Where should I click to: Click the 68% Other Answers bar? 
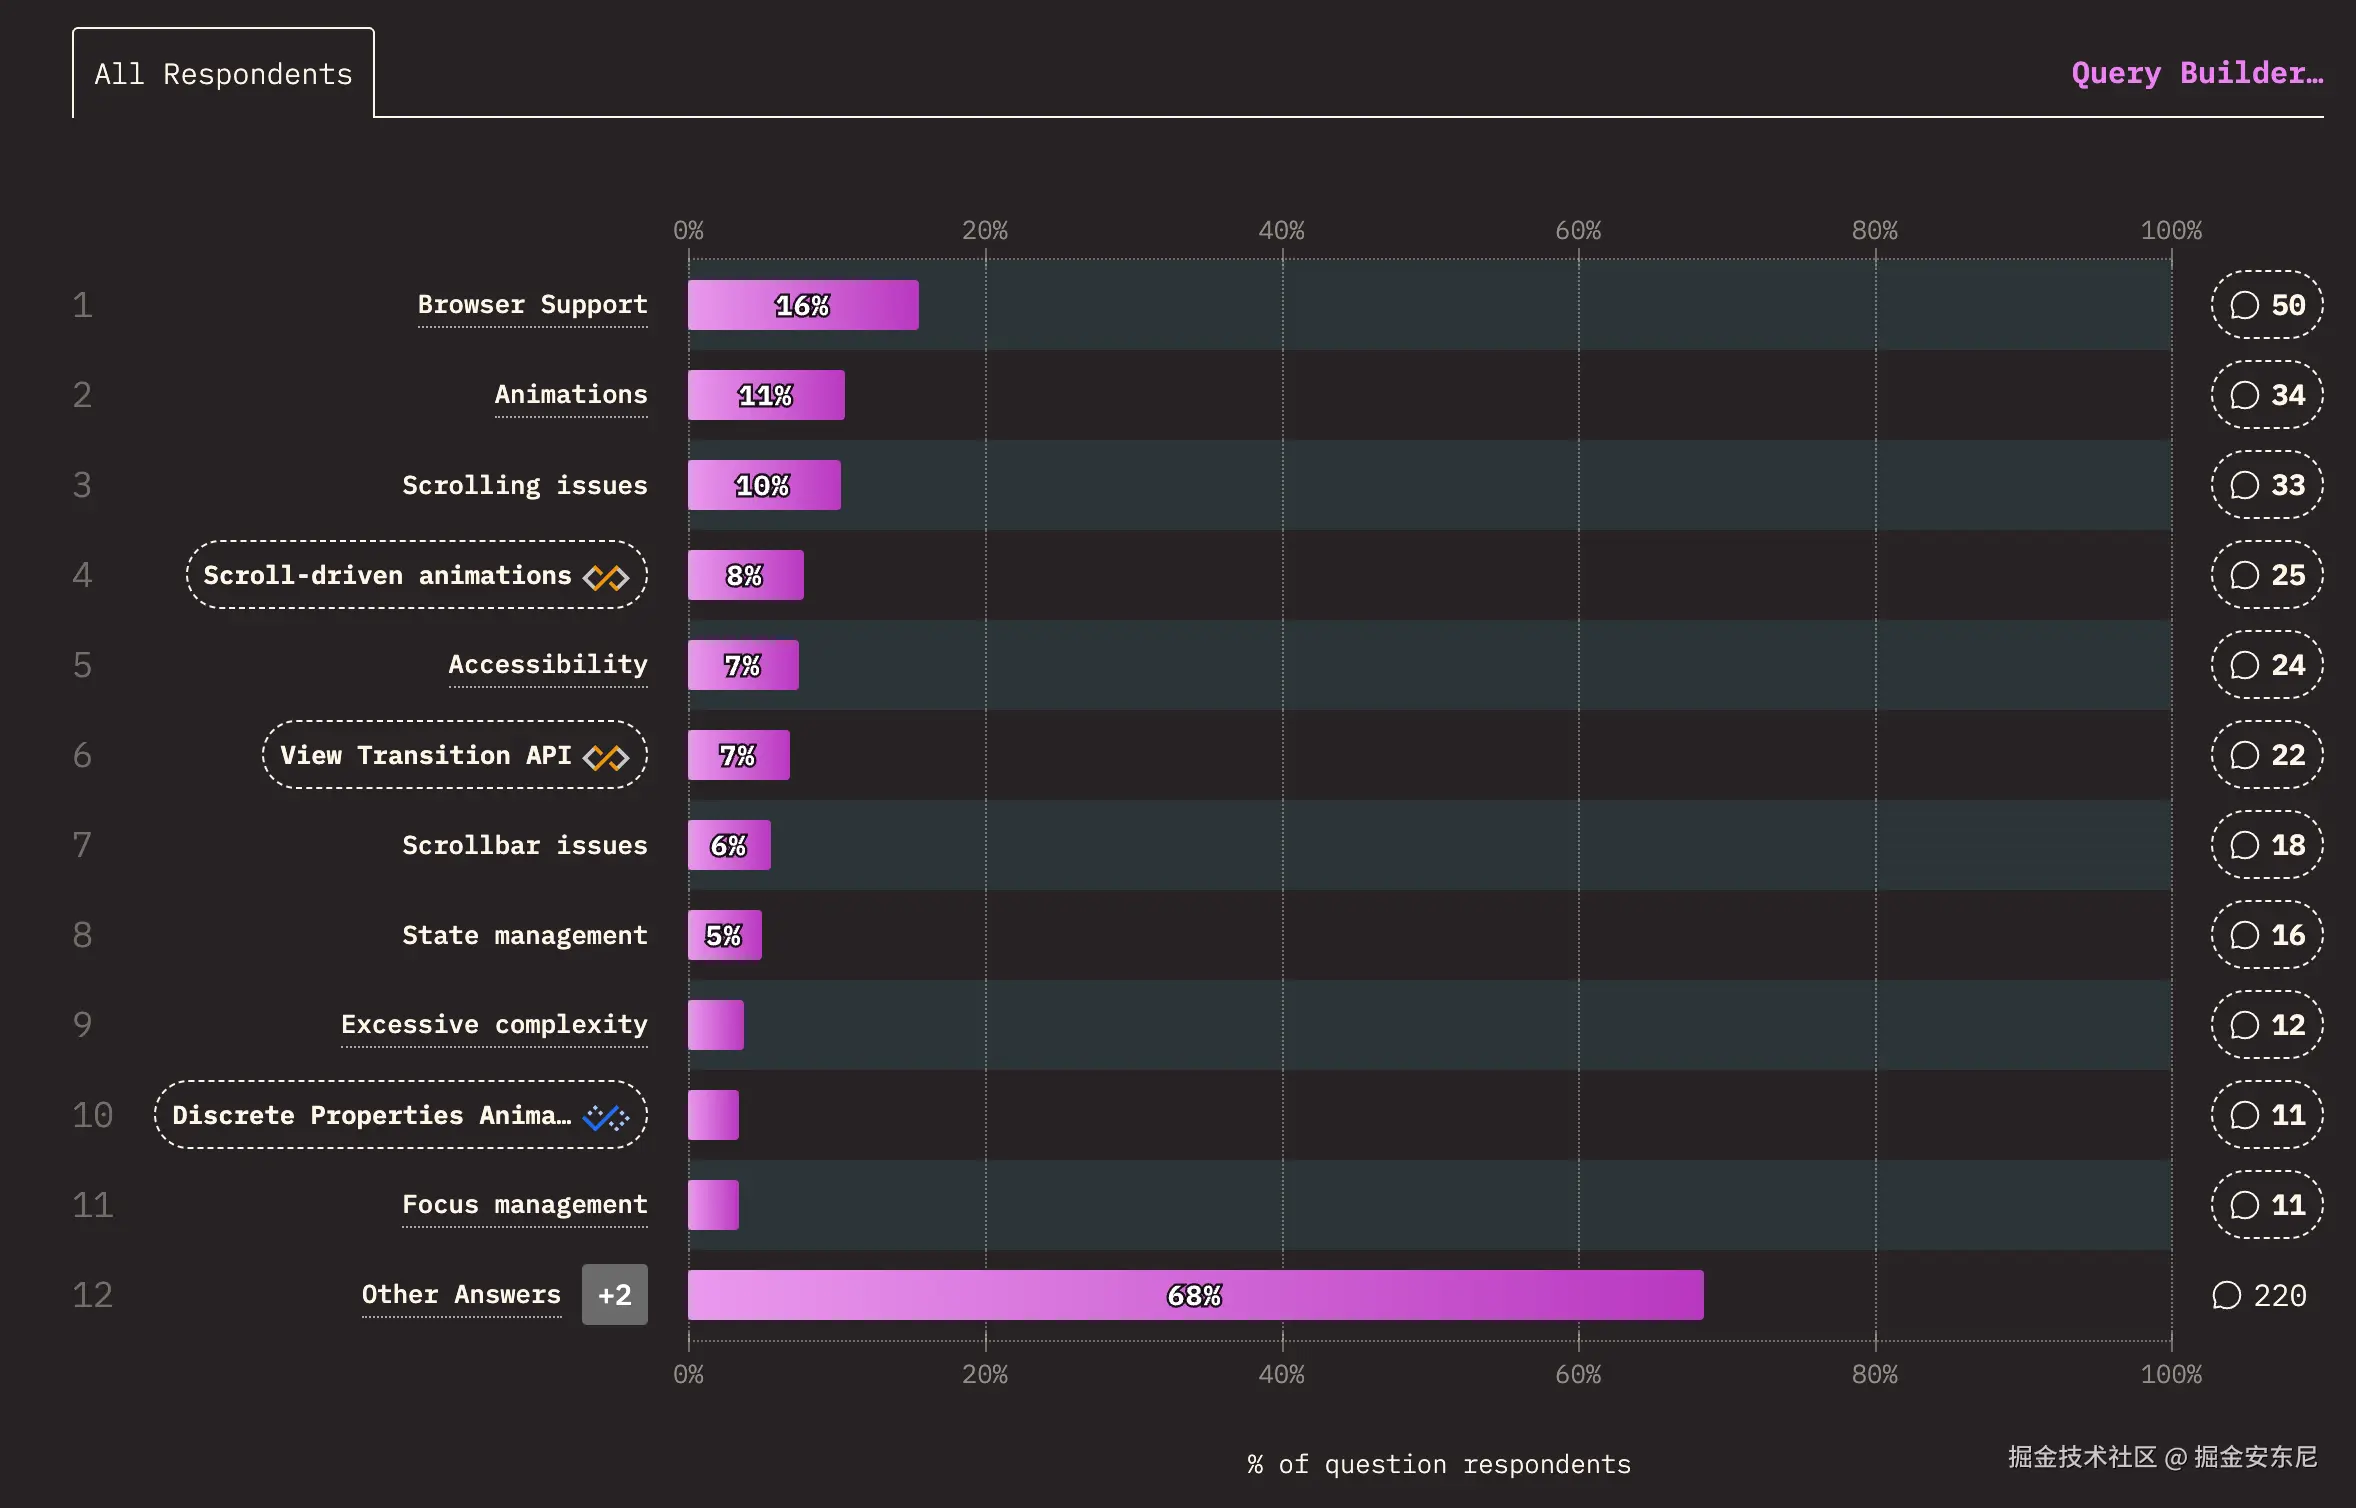(1195, 1295)
